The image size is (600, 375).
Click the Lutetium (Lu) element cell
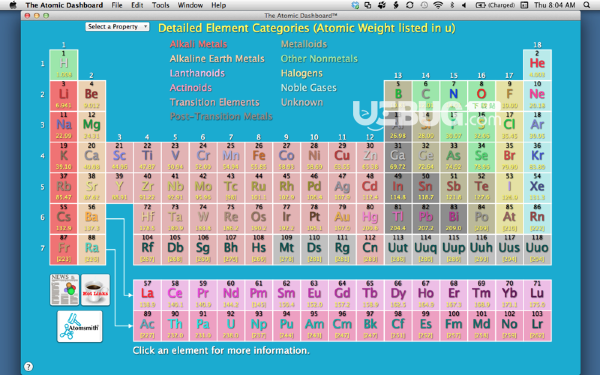point(537,295)
